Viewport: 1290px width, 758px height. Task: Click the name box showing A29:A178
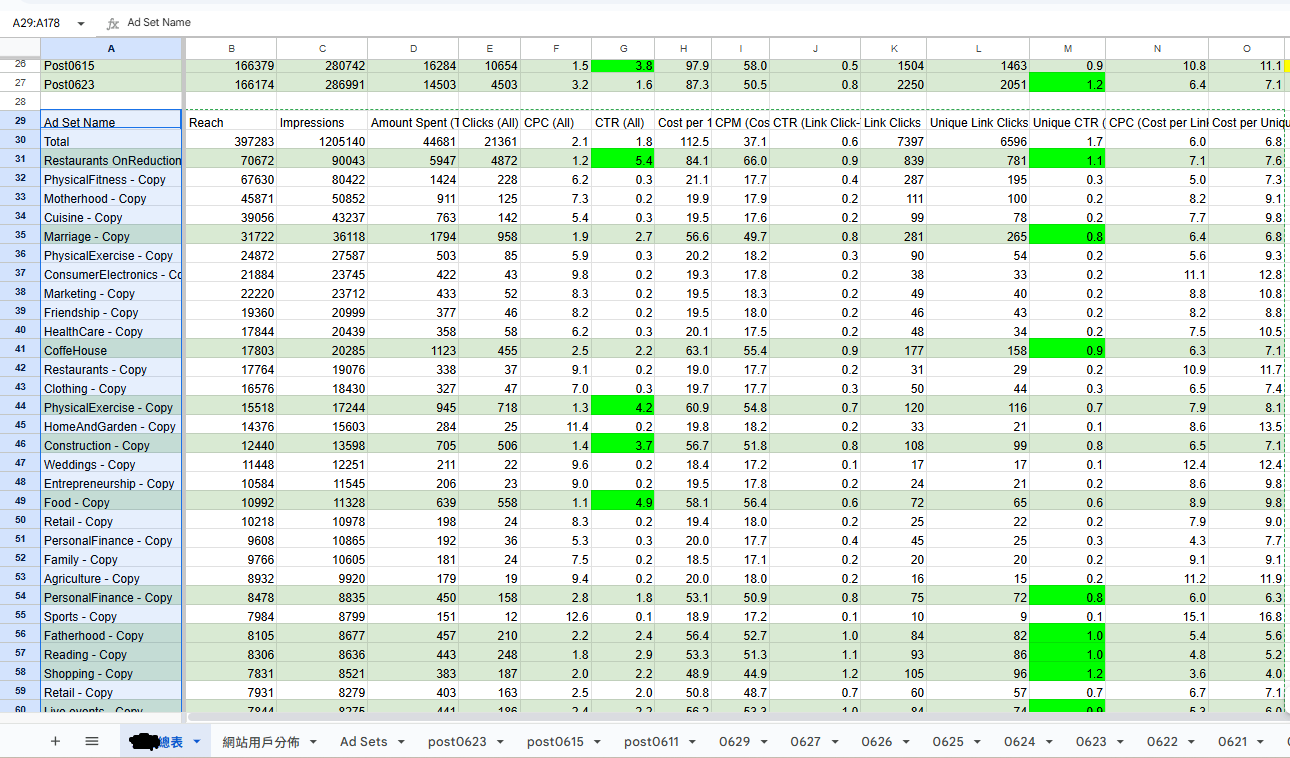point(40,23)
